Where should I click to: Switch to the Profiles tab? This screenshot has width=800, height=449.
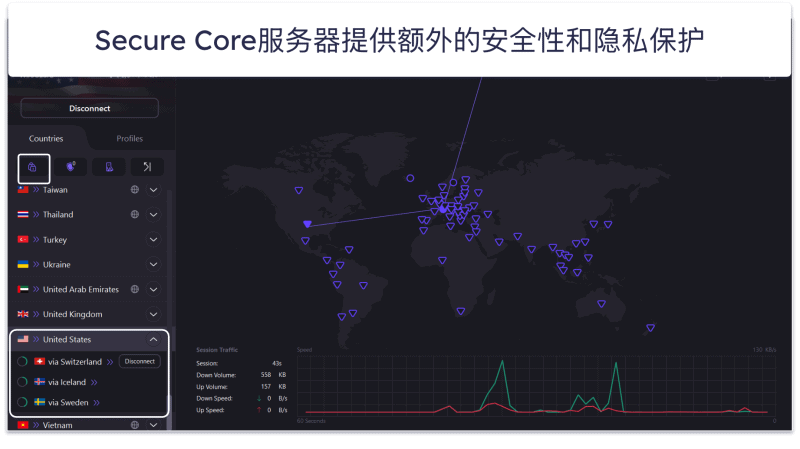click(x=130, y=138)
